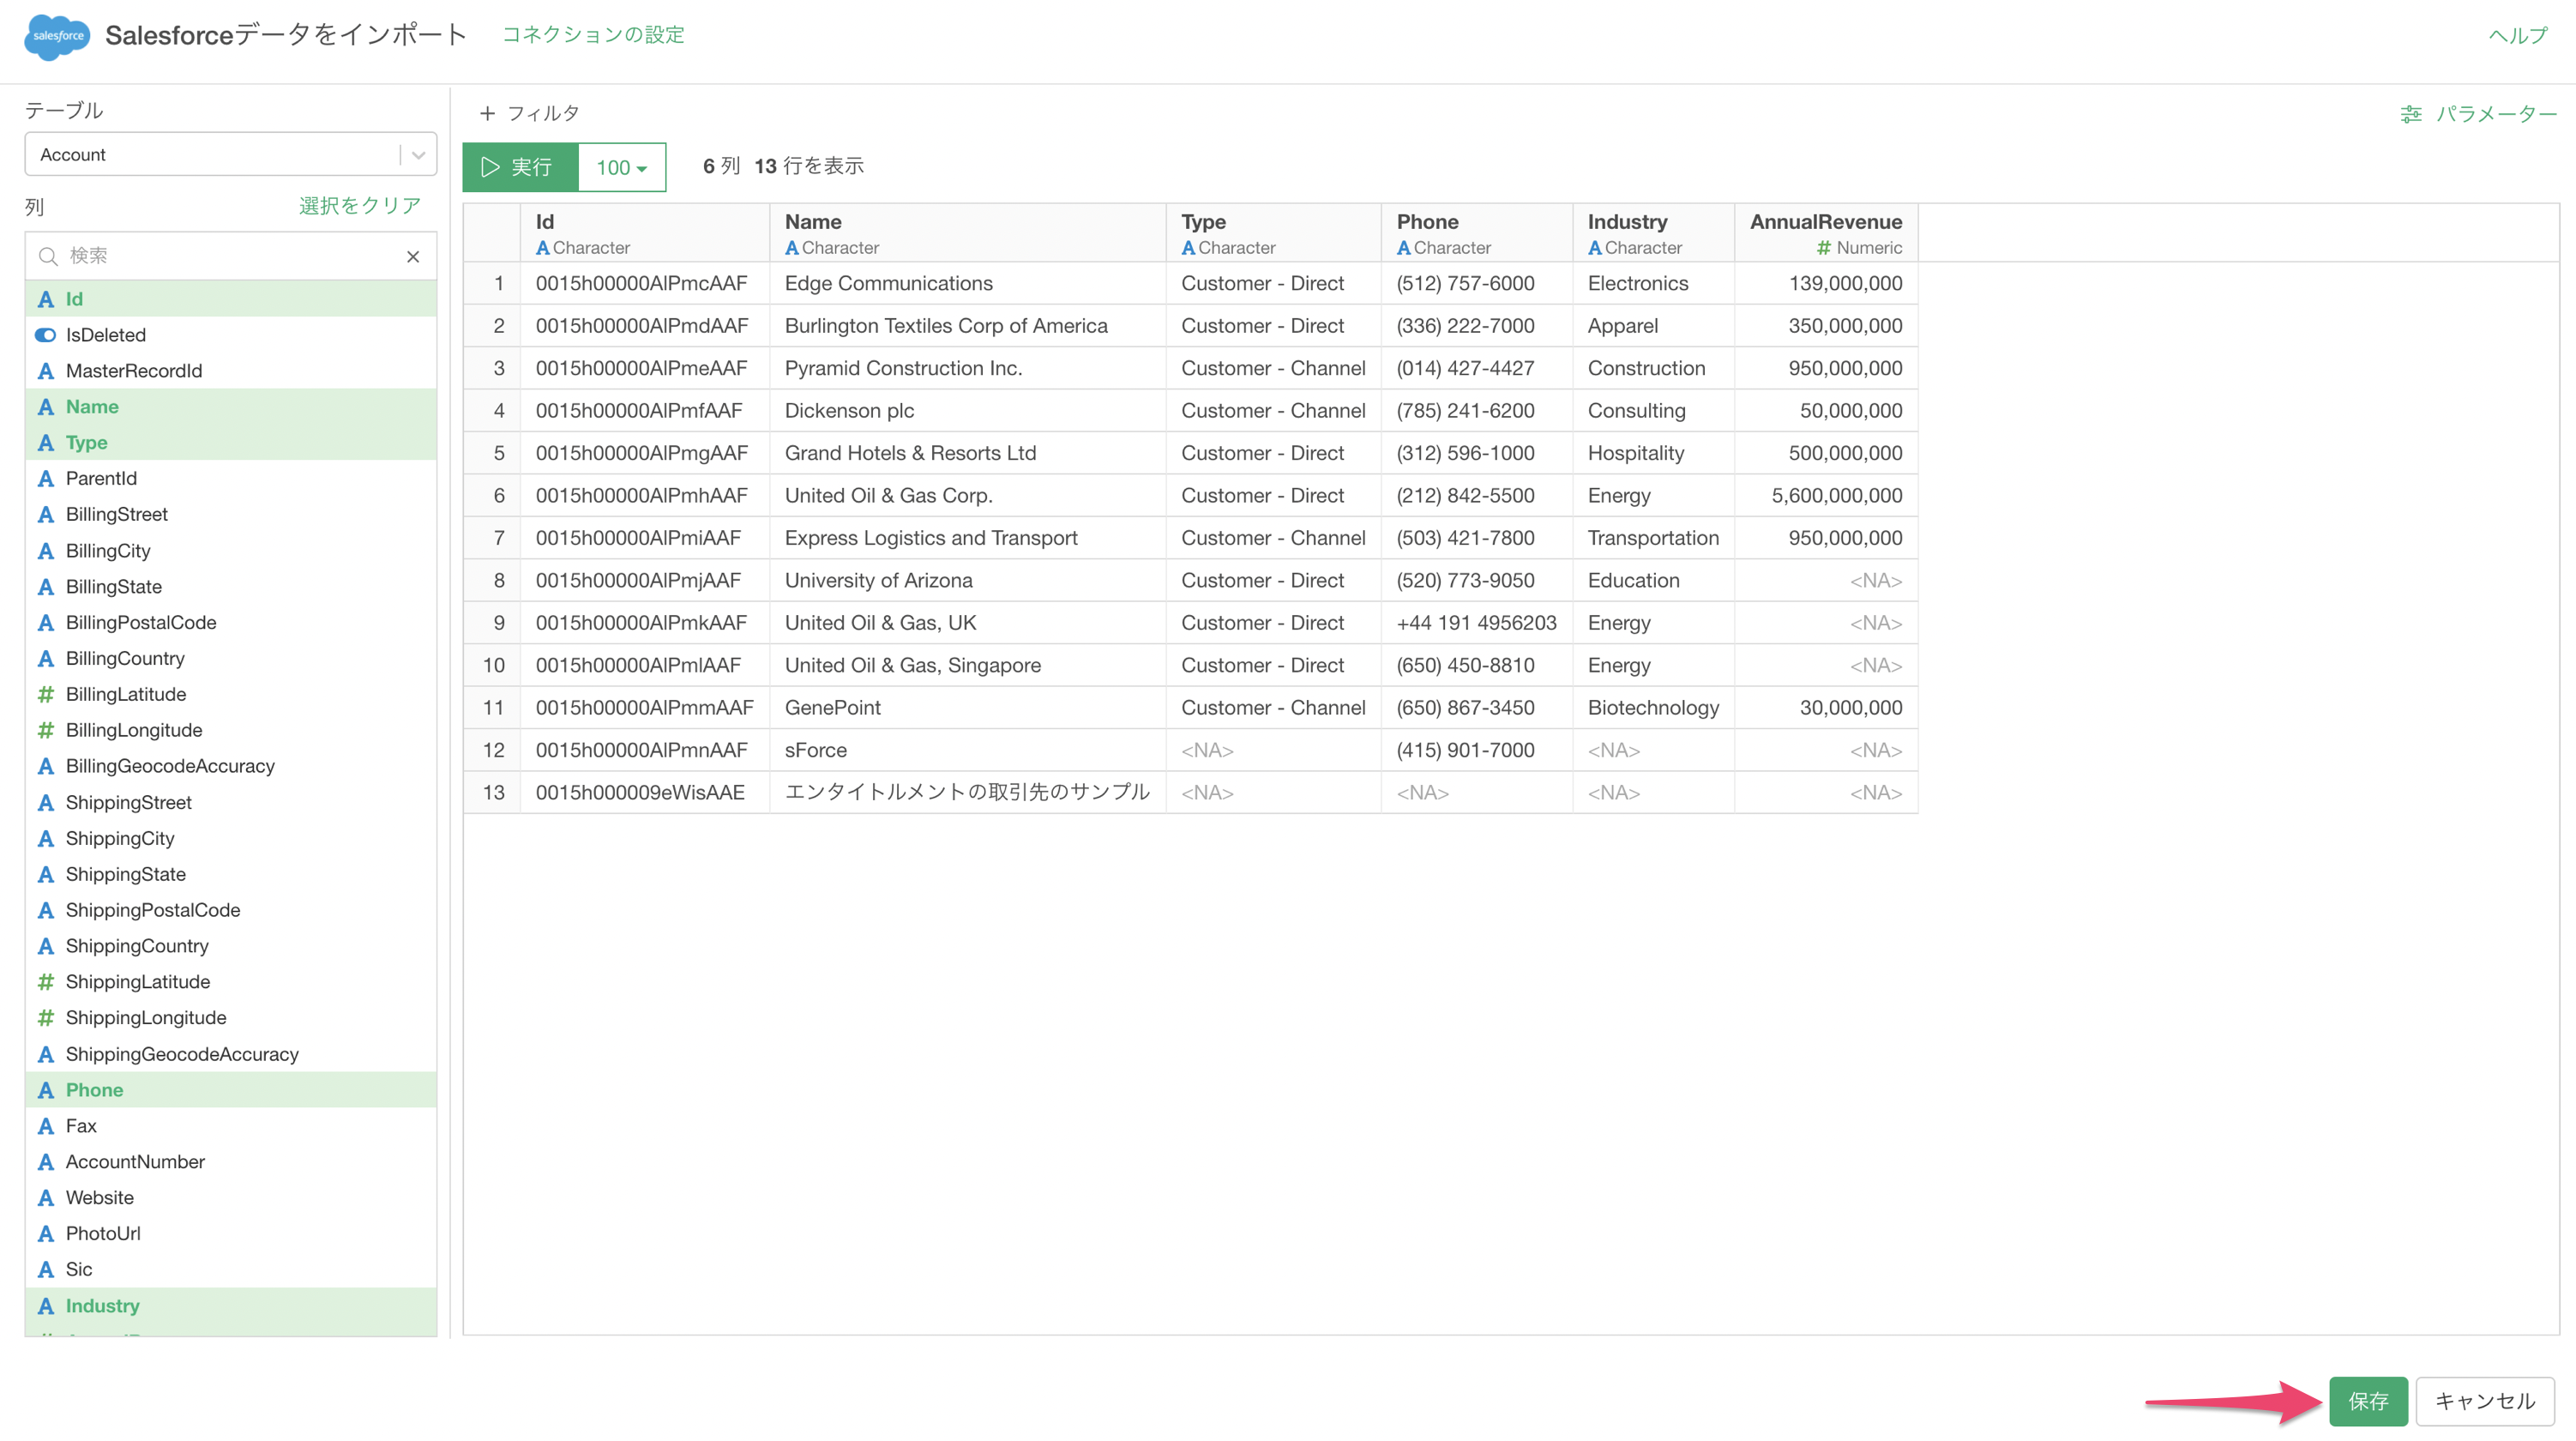Select the BillingState column
Image resolution: width=2576 pixels, height=1441 pixels.
click(x=231, y=587)
